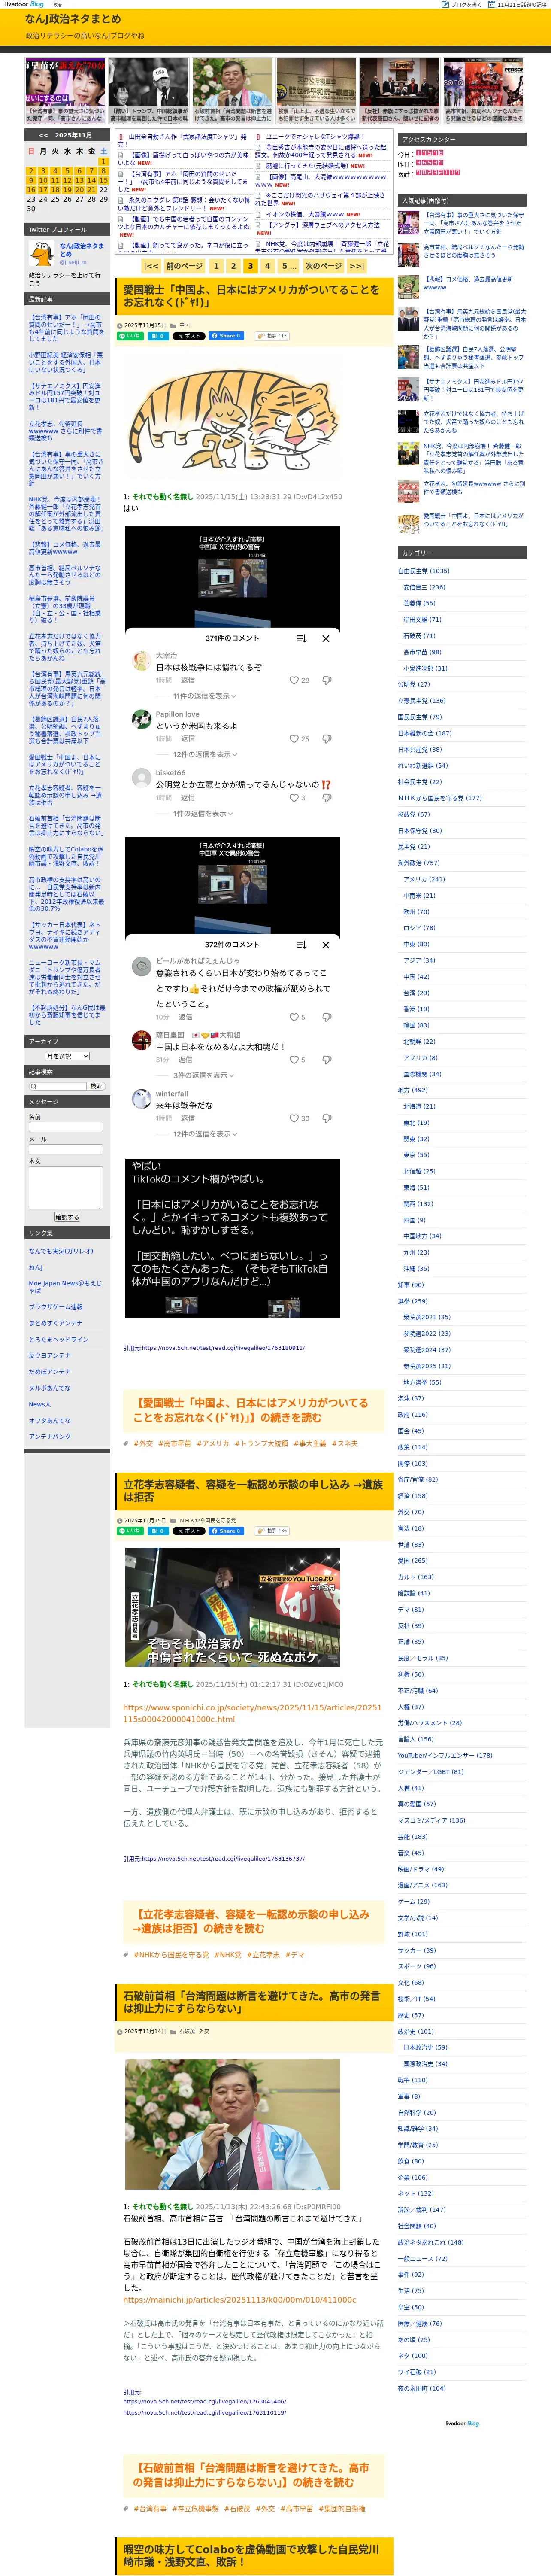
Task: Open the sponichi.co.jp article URL link
Action: click(x=252, y=1713)
